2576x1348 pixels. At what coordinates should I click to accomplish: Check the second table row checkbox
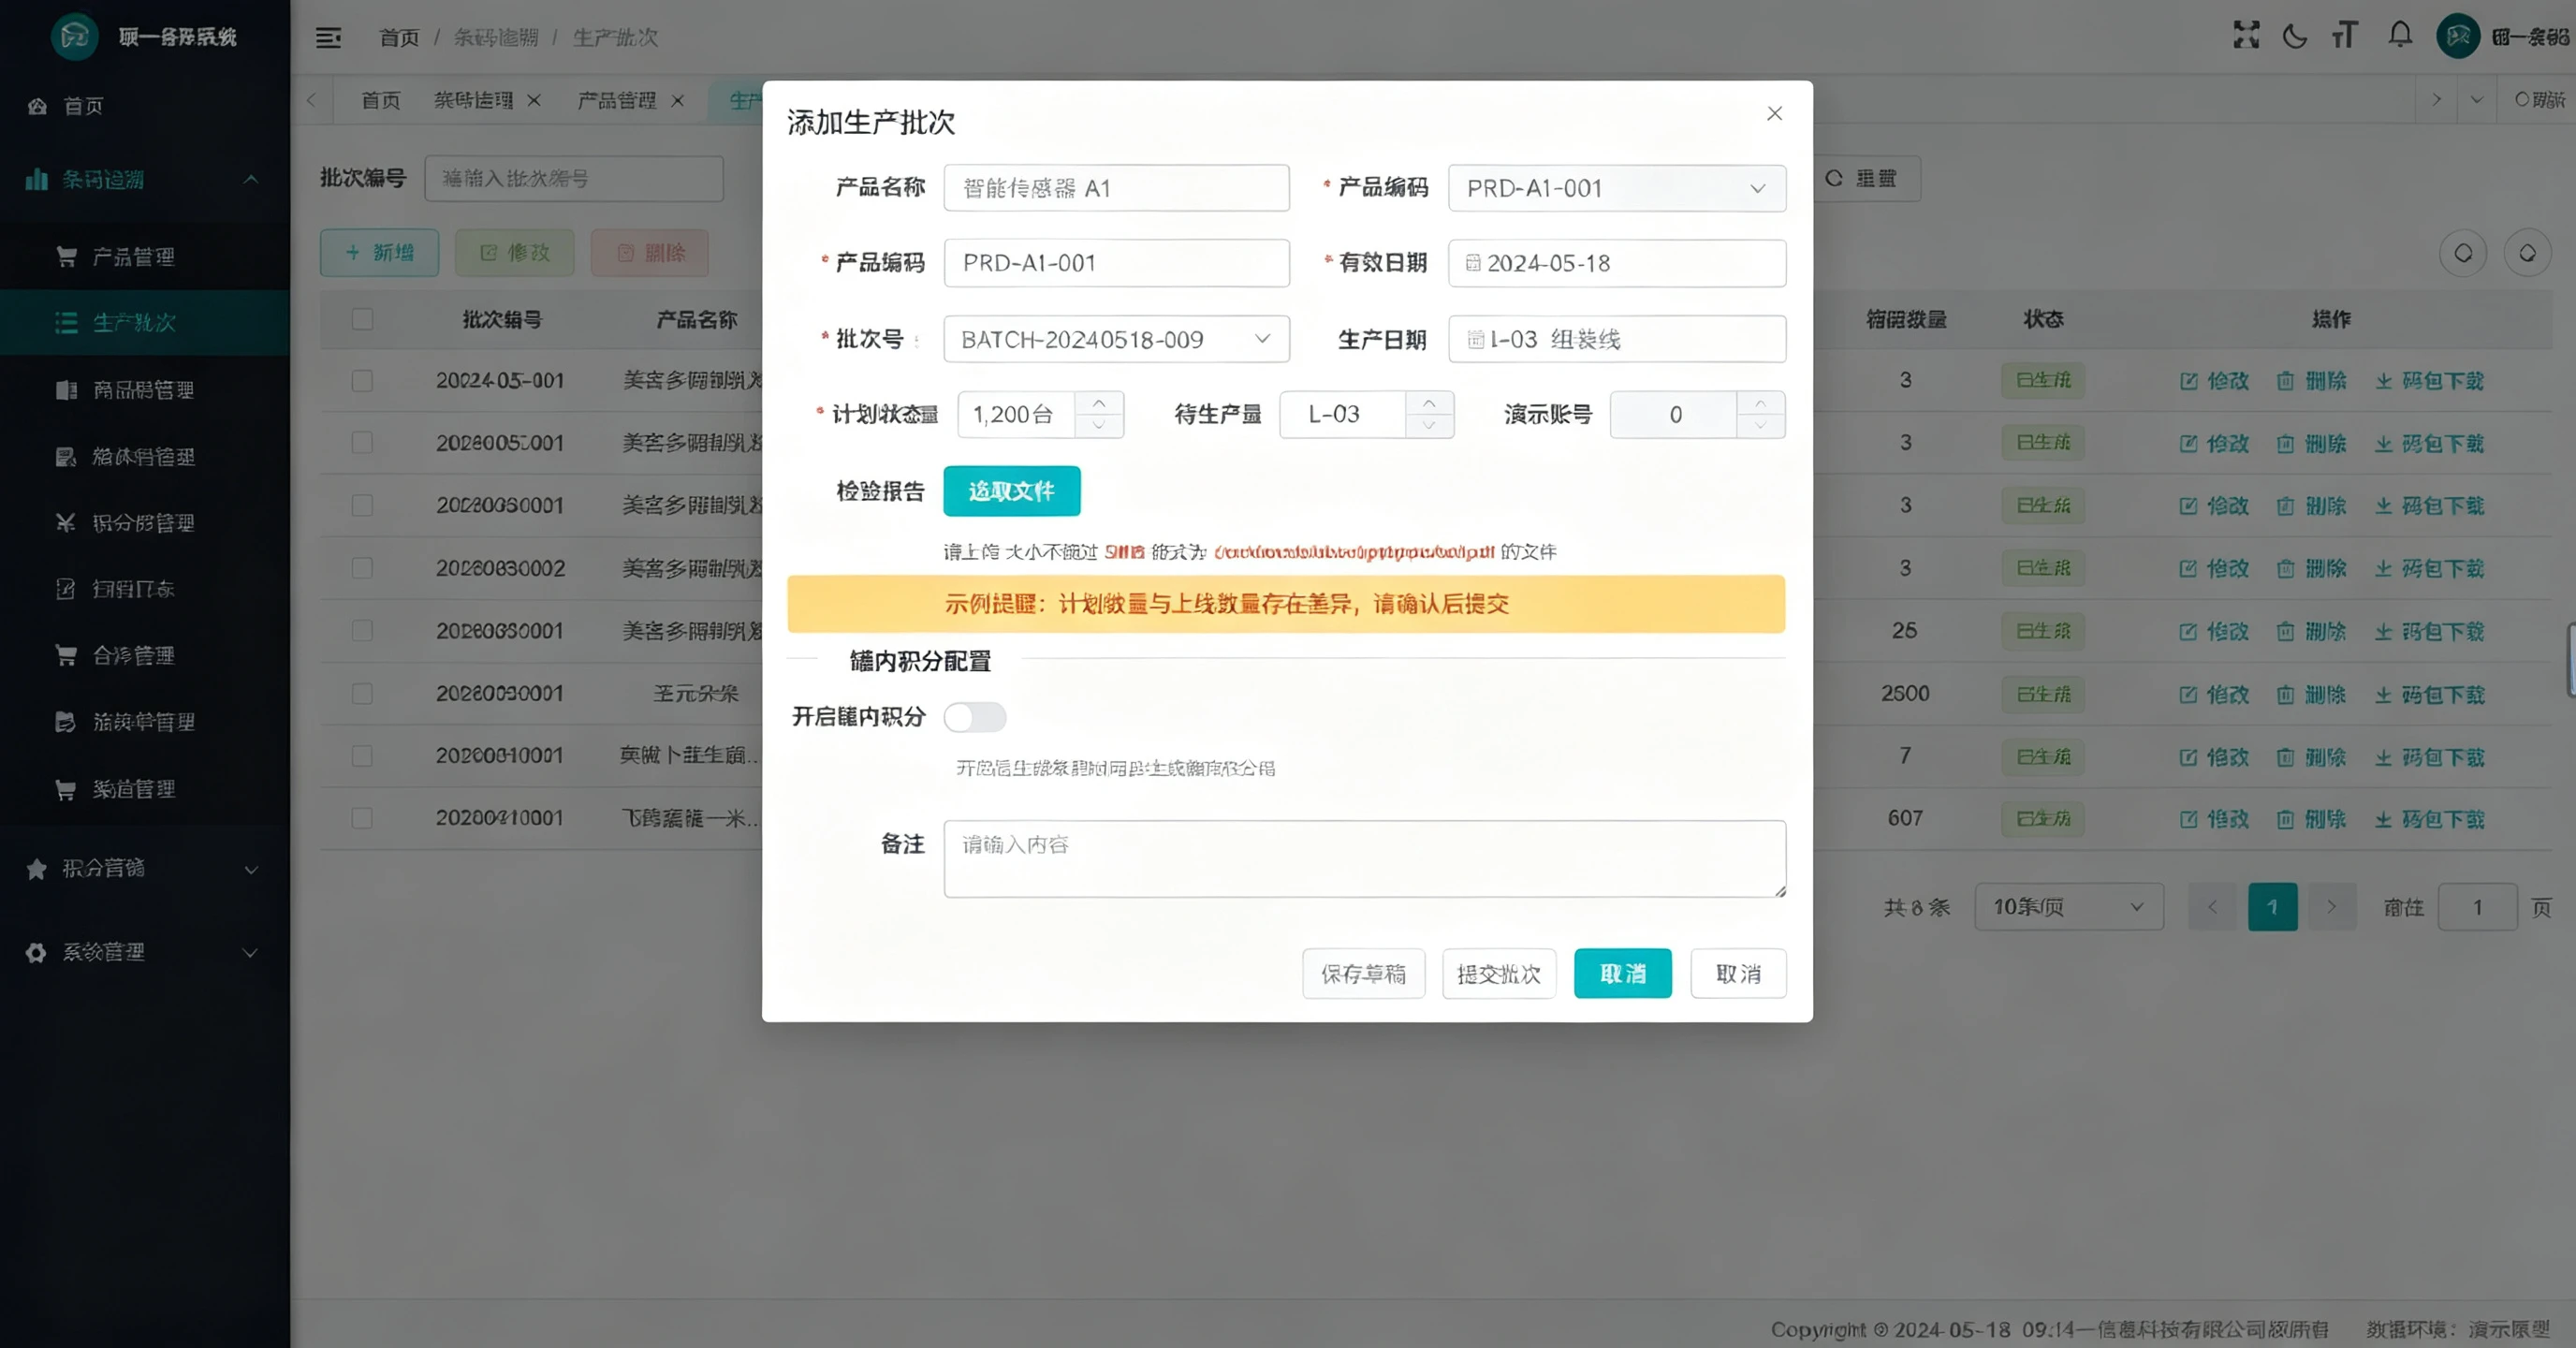[362, 443]
